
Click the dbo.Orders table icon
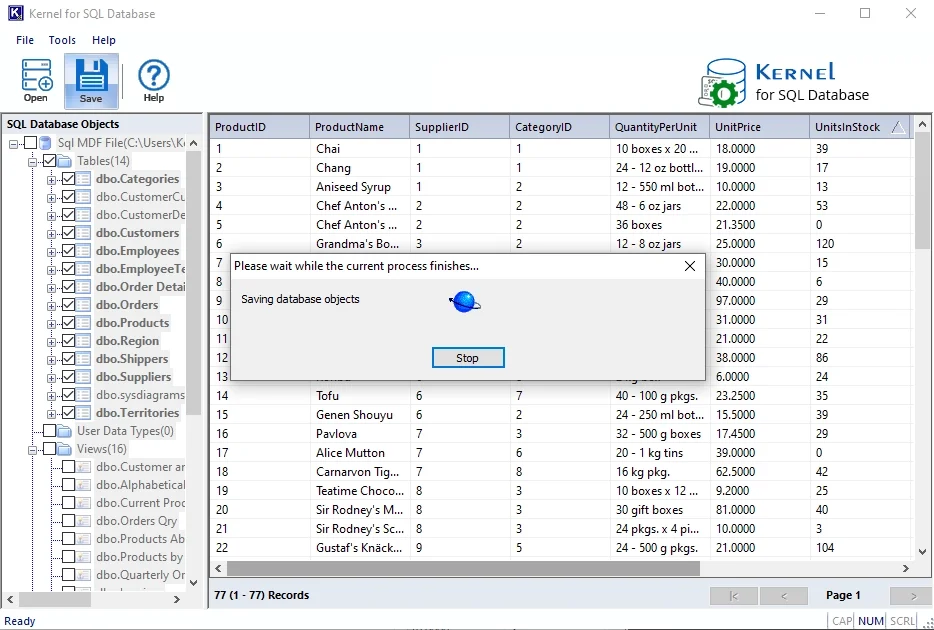84,305
